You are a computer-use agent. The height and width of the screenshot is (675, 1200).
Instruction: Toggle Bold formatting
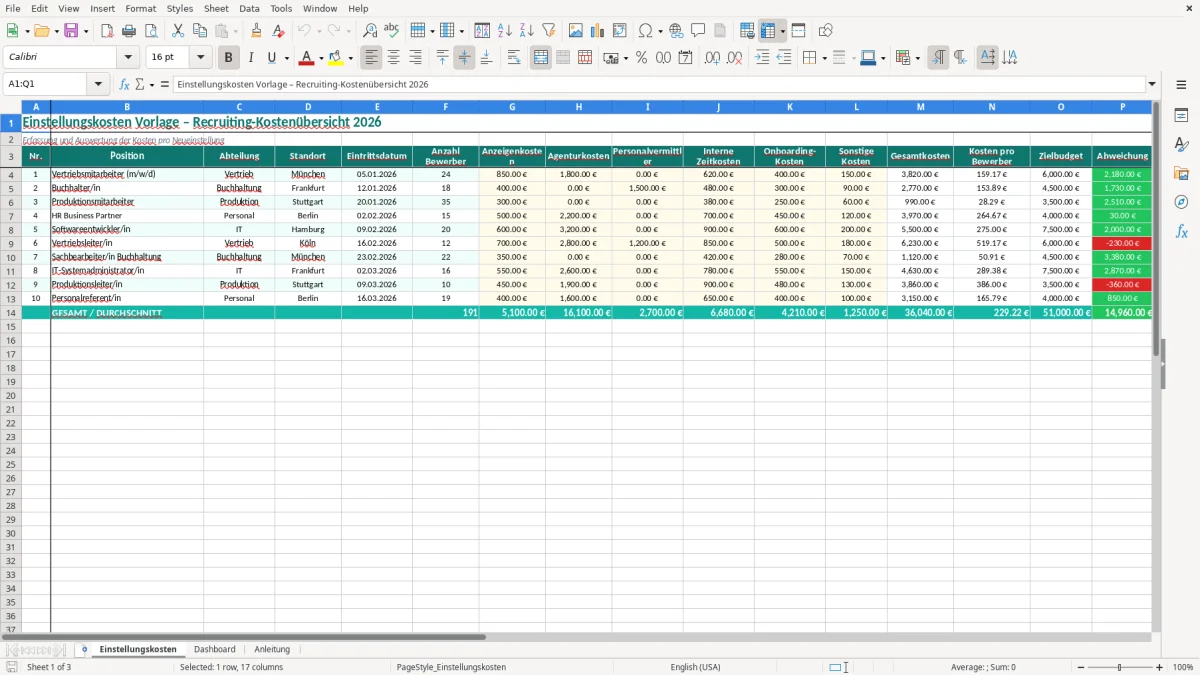(229, 58)
